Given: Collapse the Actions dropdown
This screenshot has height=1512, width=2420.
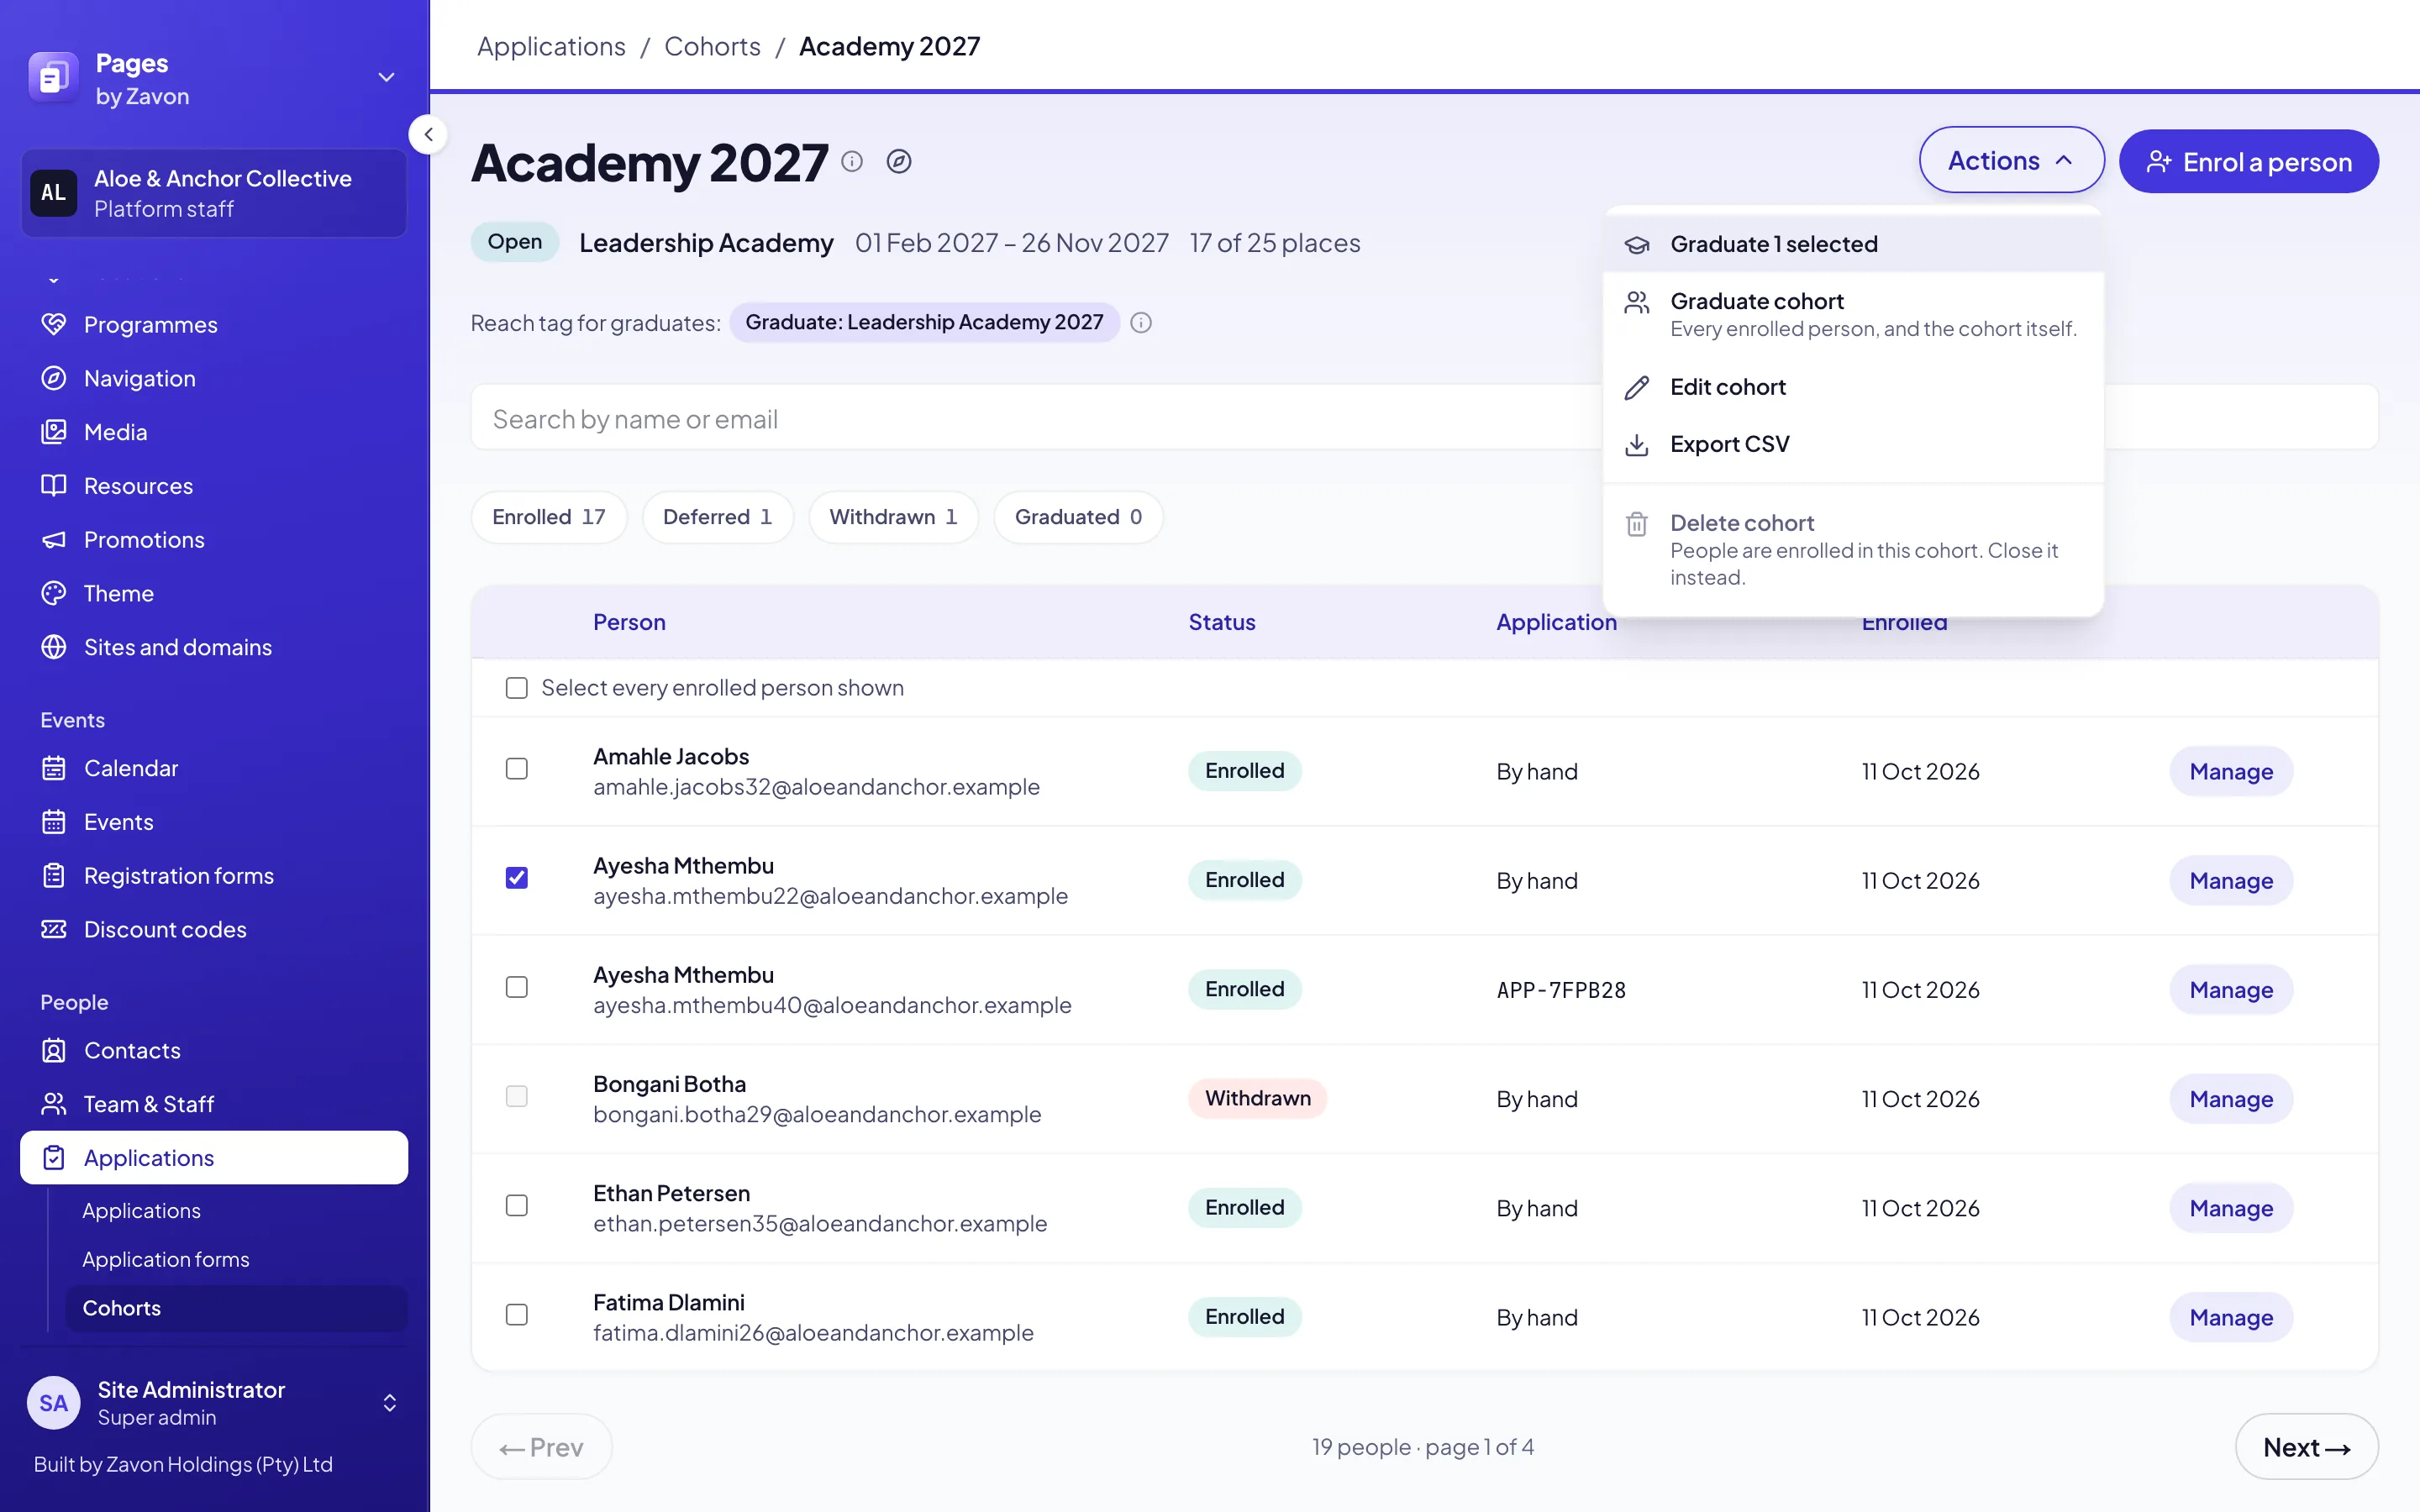Looking at the screenshot, I should pyautogui.click(x=2011, y=160).
